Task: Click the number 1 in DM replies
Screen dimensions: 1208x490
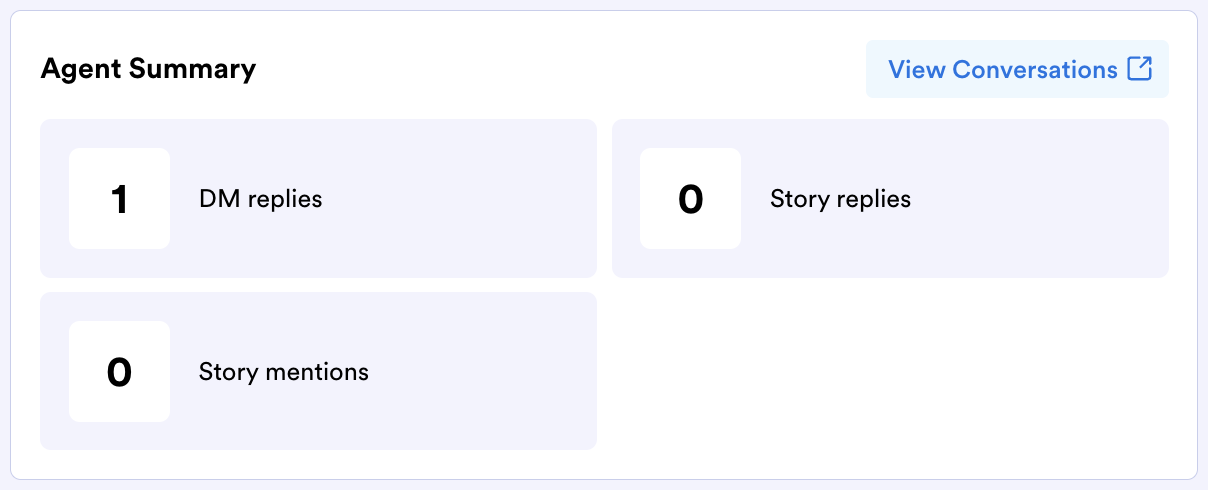Action: click(119, 200)
